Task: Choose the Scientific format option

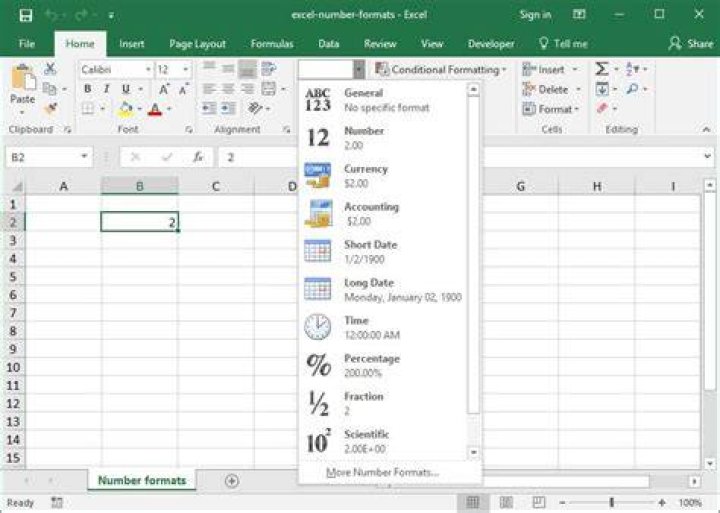Action: pos(383,441)
